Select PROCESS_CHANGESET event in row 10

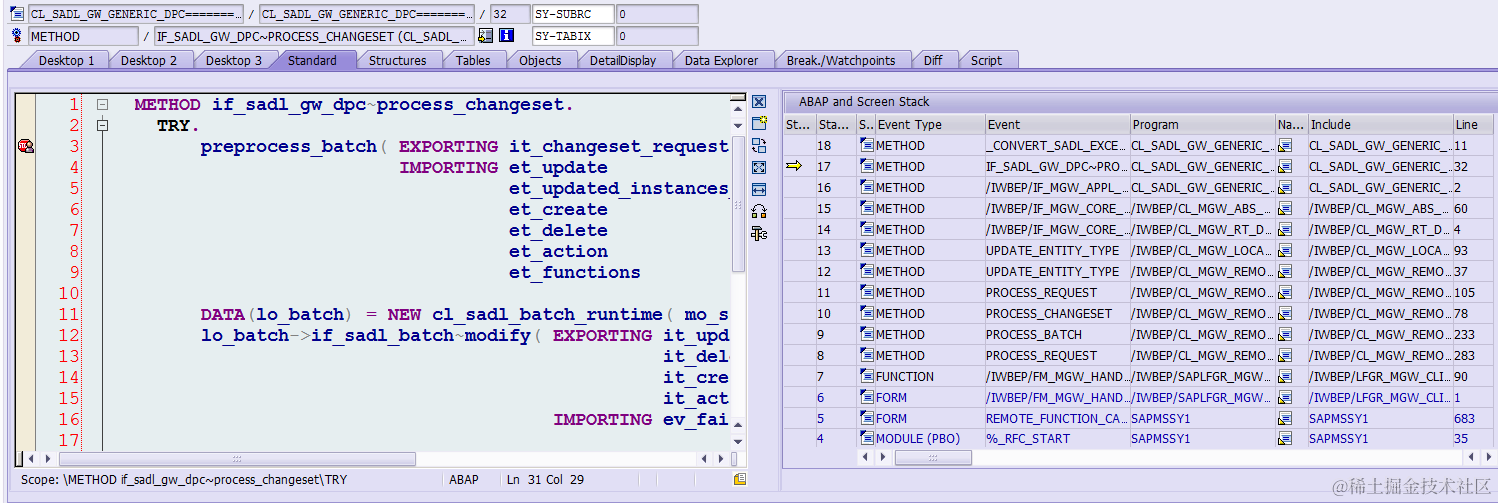1057,314
